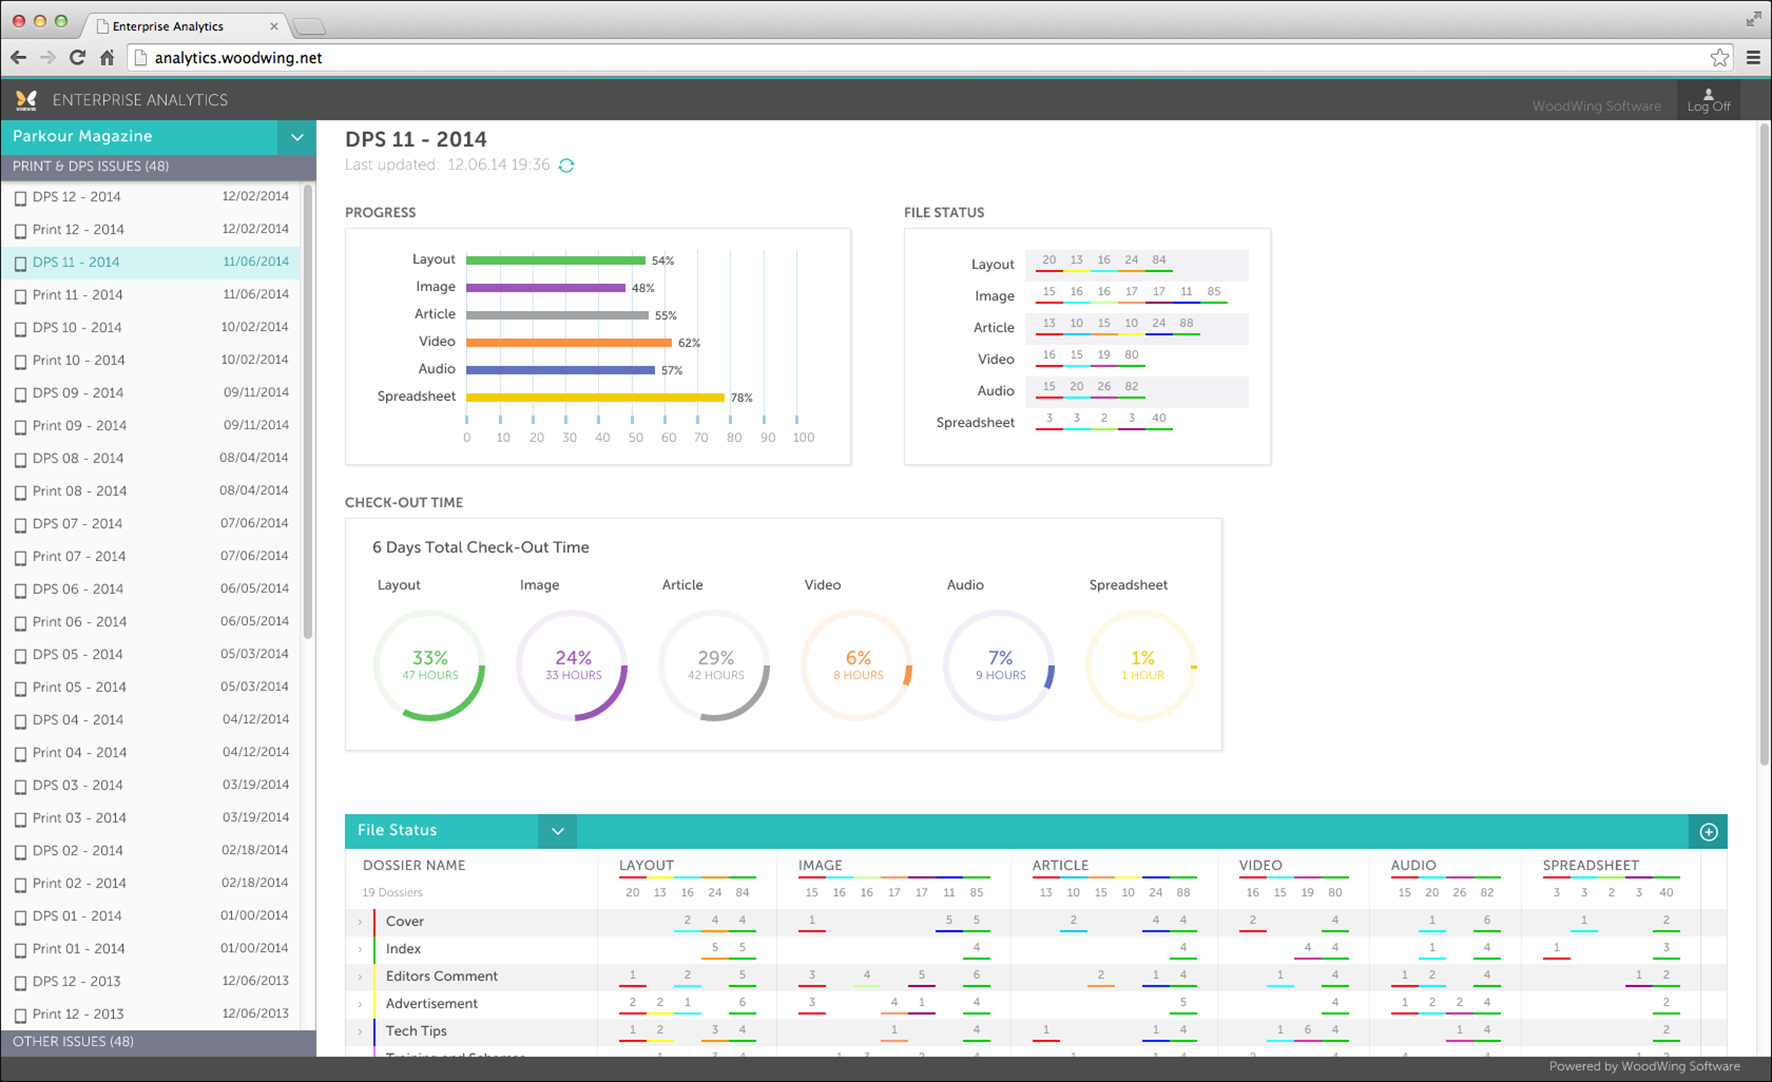Viewport: 1772px width, 1082px height.
Task: Go to browser home page
Action: [x=107, y=58]
